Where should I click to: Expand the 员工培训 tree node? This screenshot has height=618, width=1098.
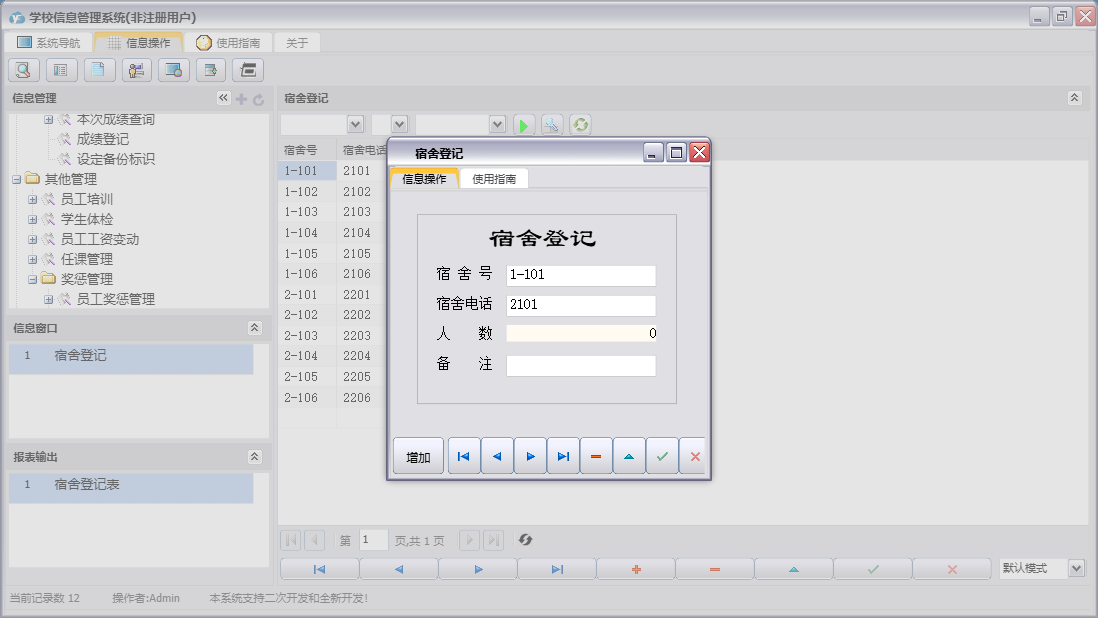coord(33,199)
